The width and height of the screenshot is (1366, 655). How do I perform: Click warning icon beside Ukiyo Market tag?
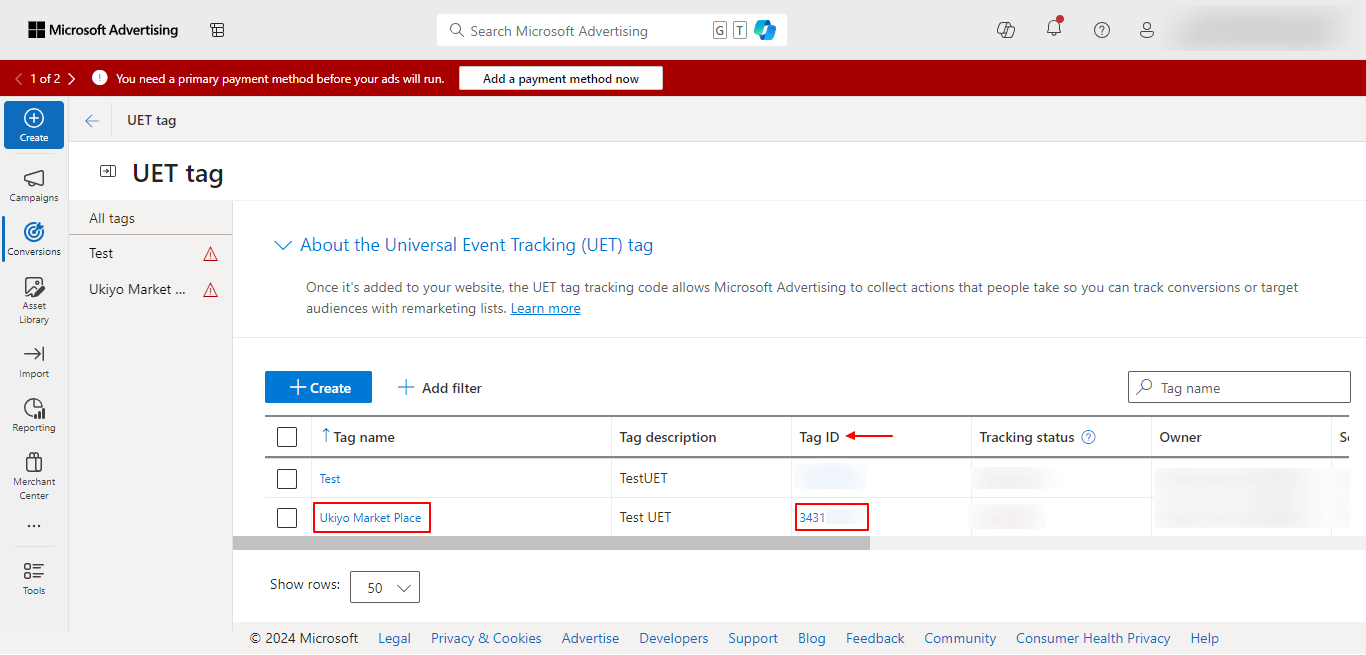(x=210, y=290)
